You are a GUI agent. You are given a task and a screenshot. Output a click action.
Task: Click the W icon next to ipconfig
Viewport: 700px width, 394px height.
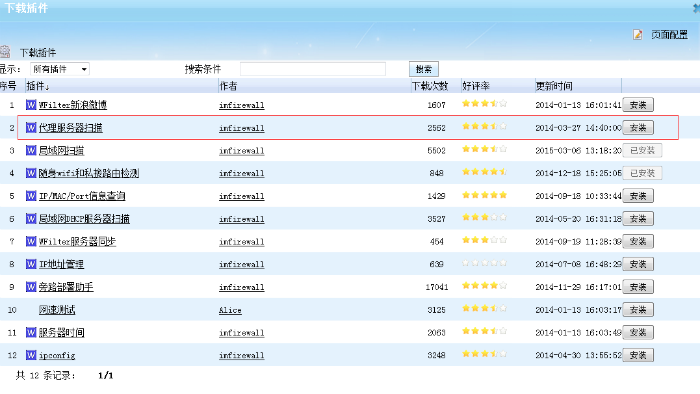(x=31, y=355)
